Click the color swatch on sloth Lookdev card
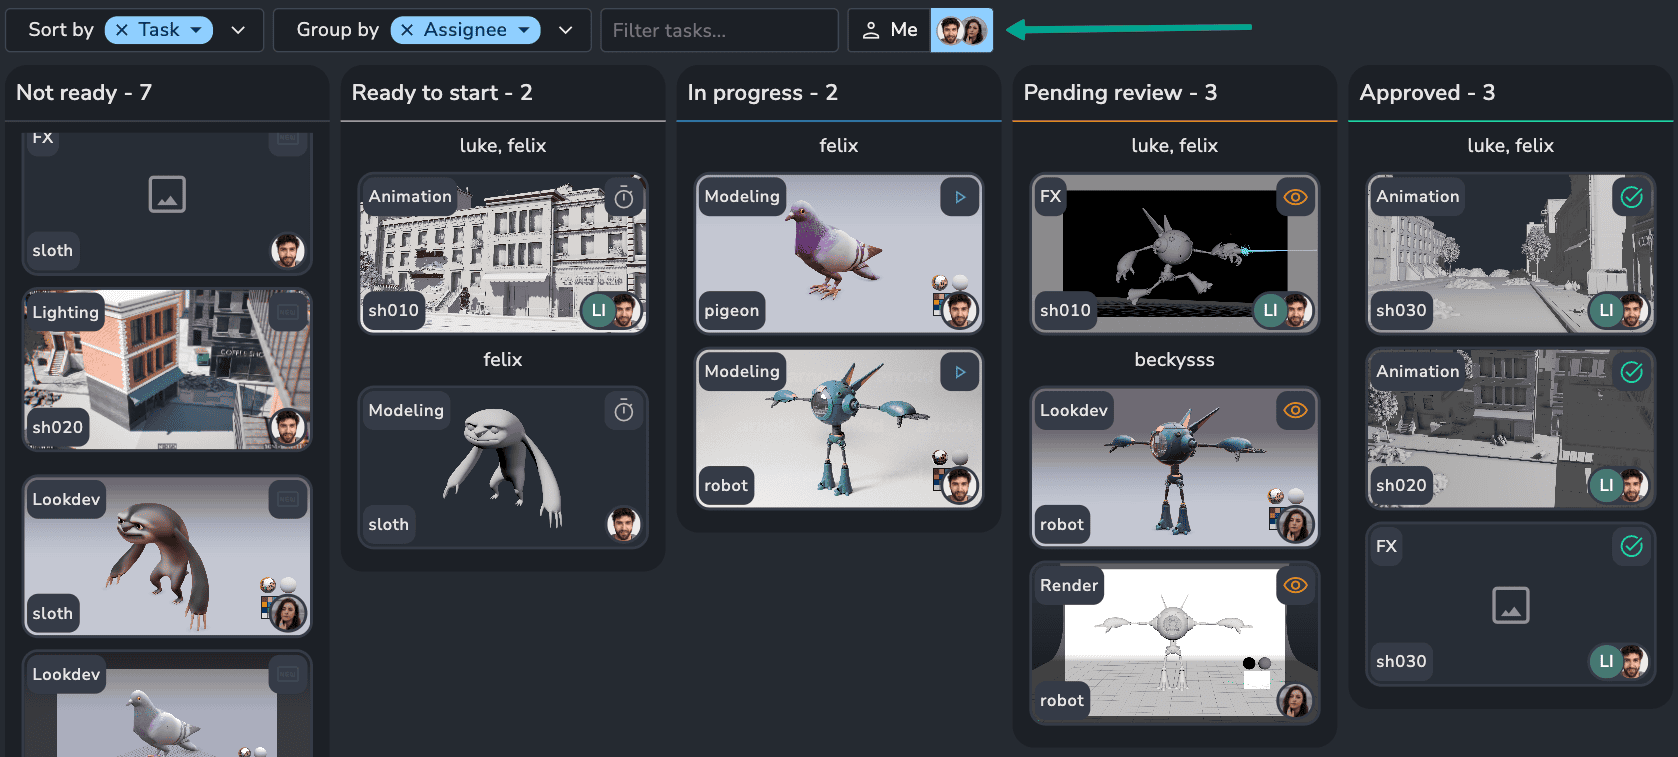 coord(265,607)
